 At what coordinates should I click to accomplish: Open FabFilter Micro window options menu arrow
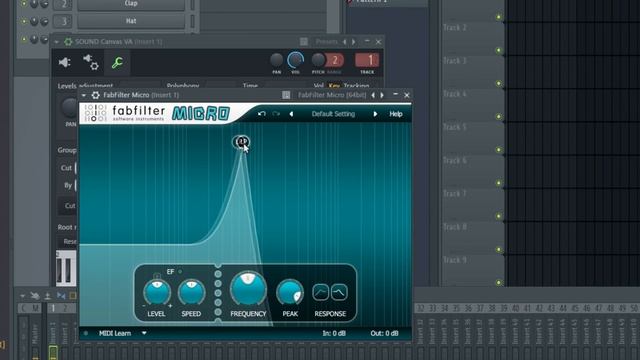84,95
